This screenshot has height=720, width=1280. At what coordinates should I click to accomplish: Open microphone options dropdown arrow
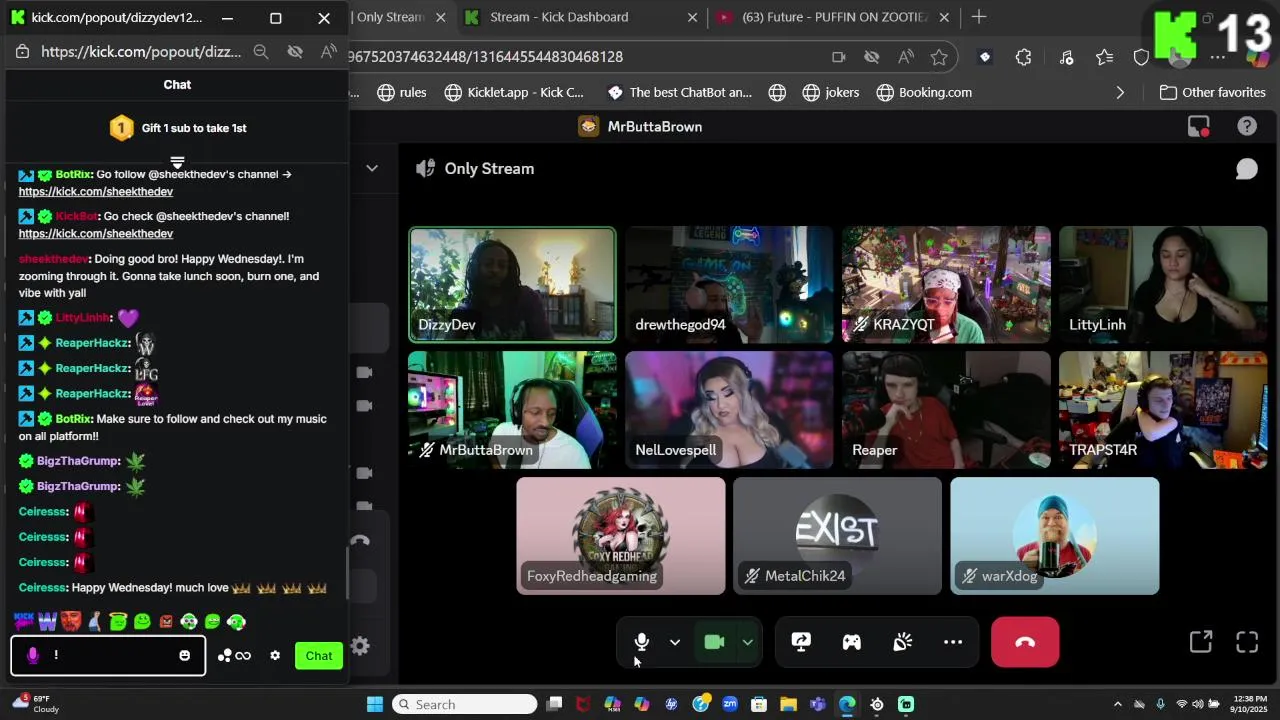[675, 642]
